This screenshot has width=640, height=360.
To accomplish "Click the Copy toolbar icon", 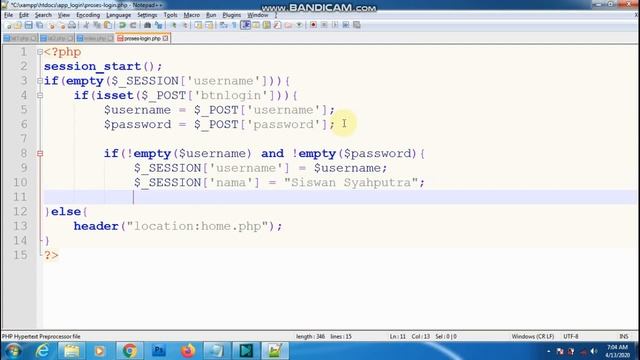I will [97, 25].
